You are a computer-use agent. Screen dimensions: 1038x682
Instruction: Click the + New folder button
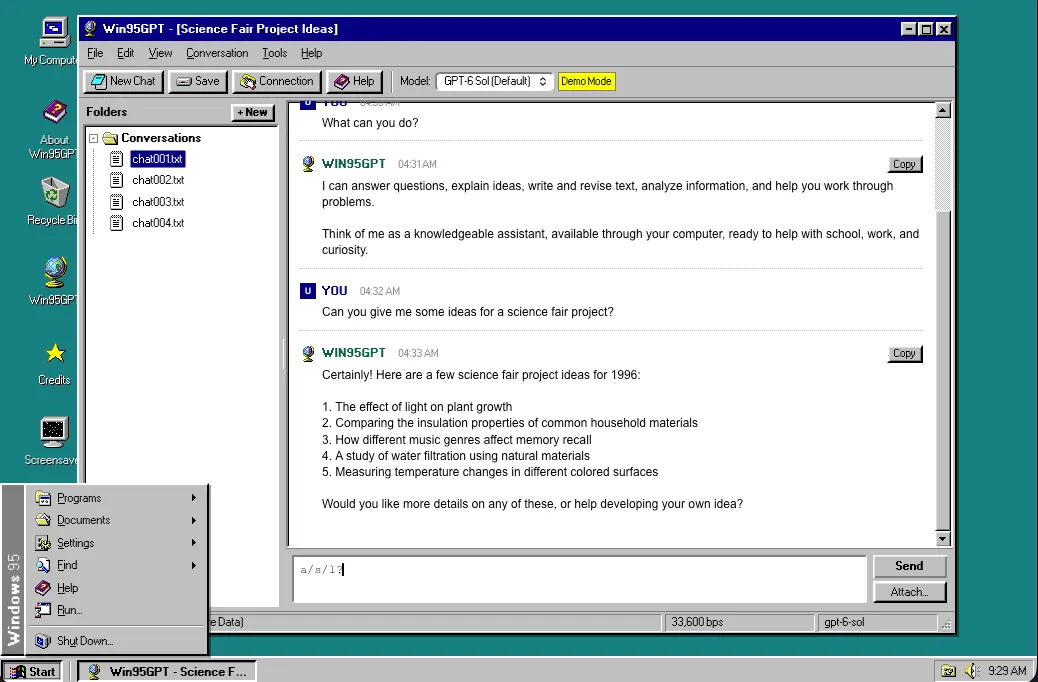252,113
